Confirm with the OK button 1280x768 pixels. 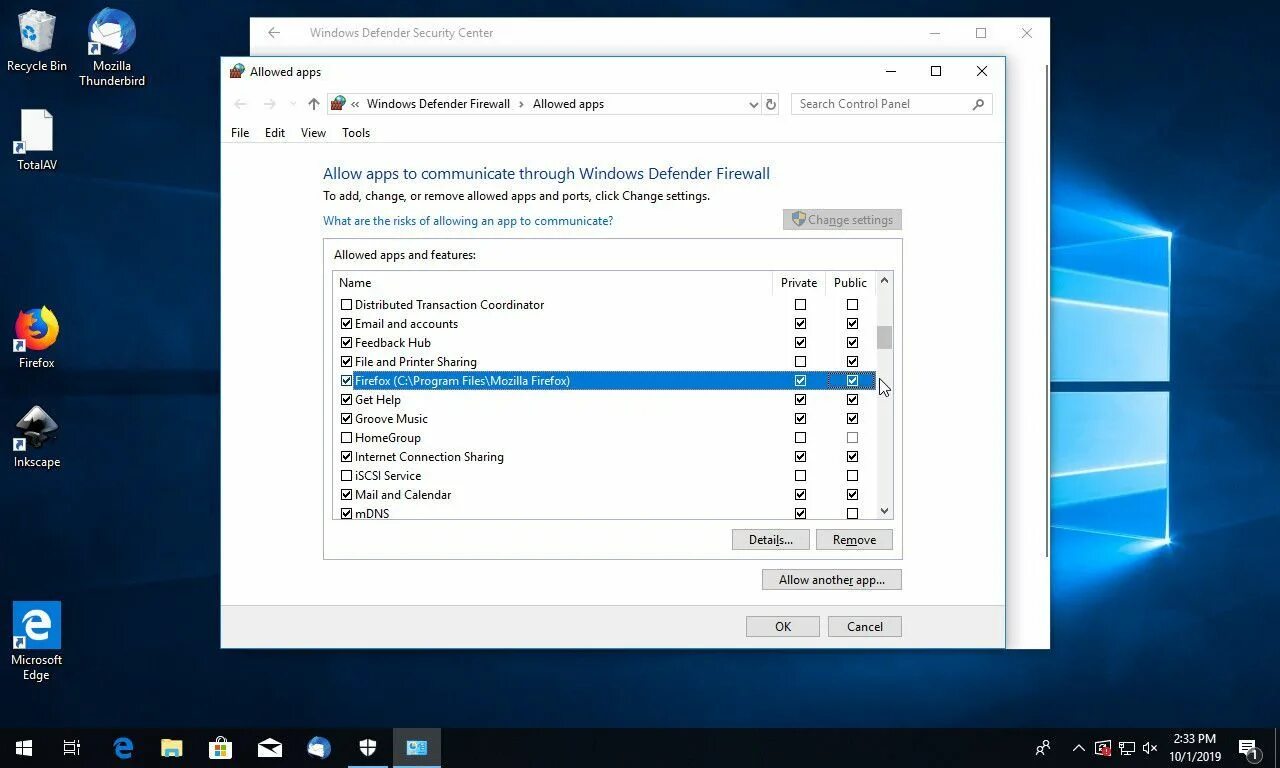(782, 627)
